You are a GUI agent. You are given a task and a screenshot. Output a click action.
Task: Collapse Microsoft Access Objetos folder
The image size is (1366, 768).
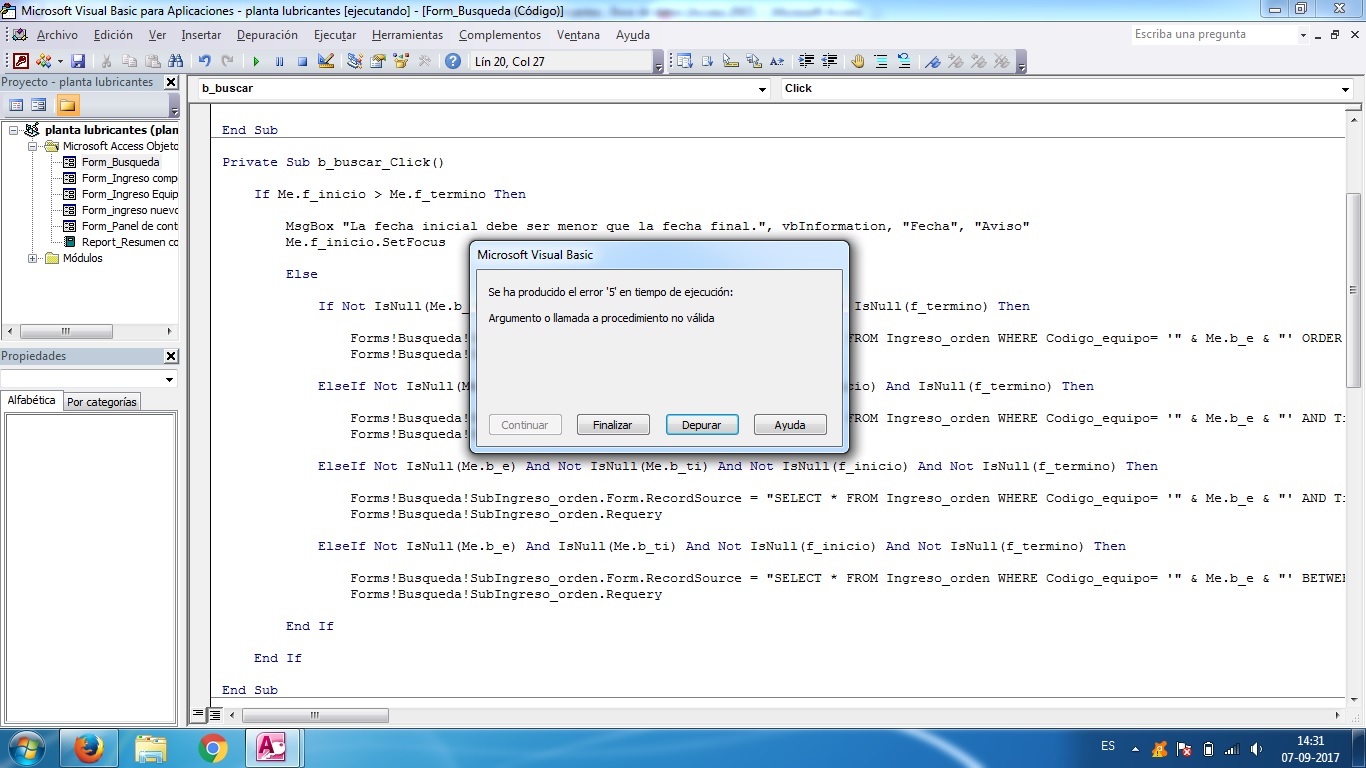(x=33, y=146)
